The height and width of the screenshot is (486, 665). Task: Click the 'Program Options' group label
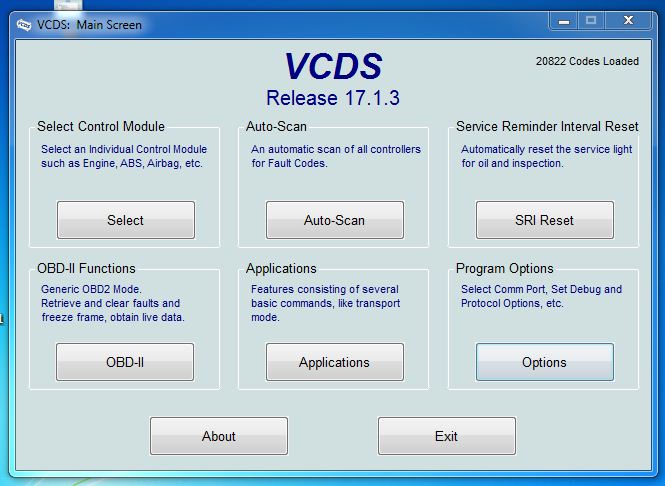pyautogui.click(x=505, y=268)
